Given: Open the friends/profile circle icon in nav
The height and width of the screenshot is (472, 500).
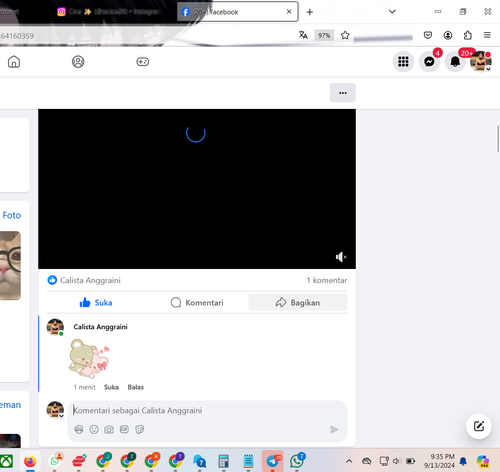Looking at the screenshot, I should point(78,62).
